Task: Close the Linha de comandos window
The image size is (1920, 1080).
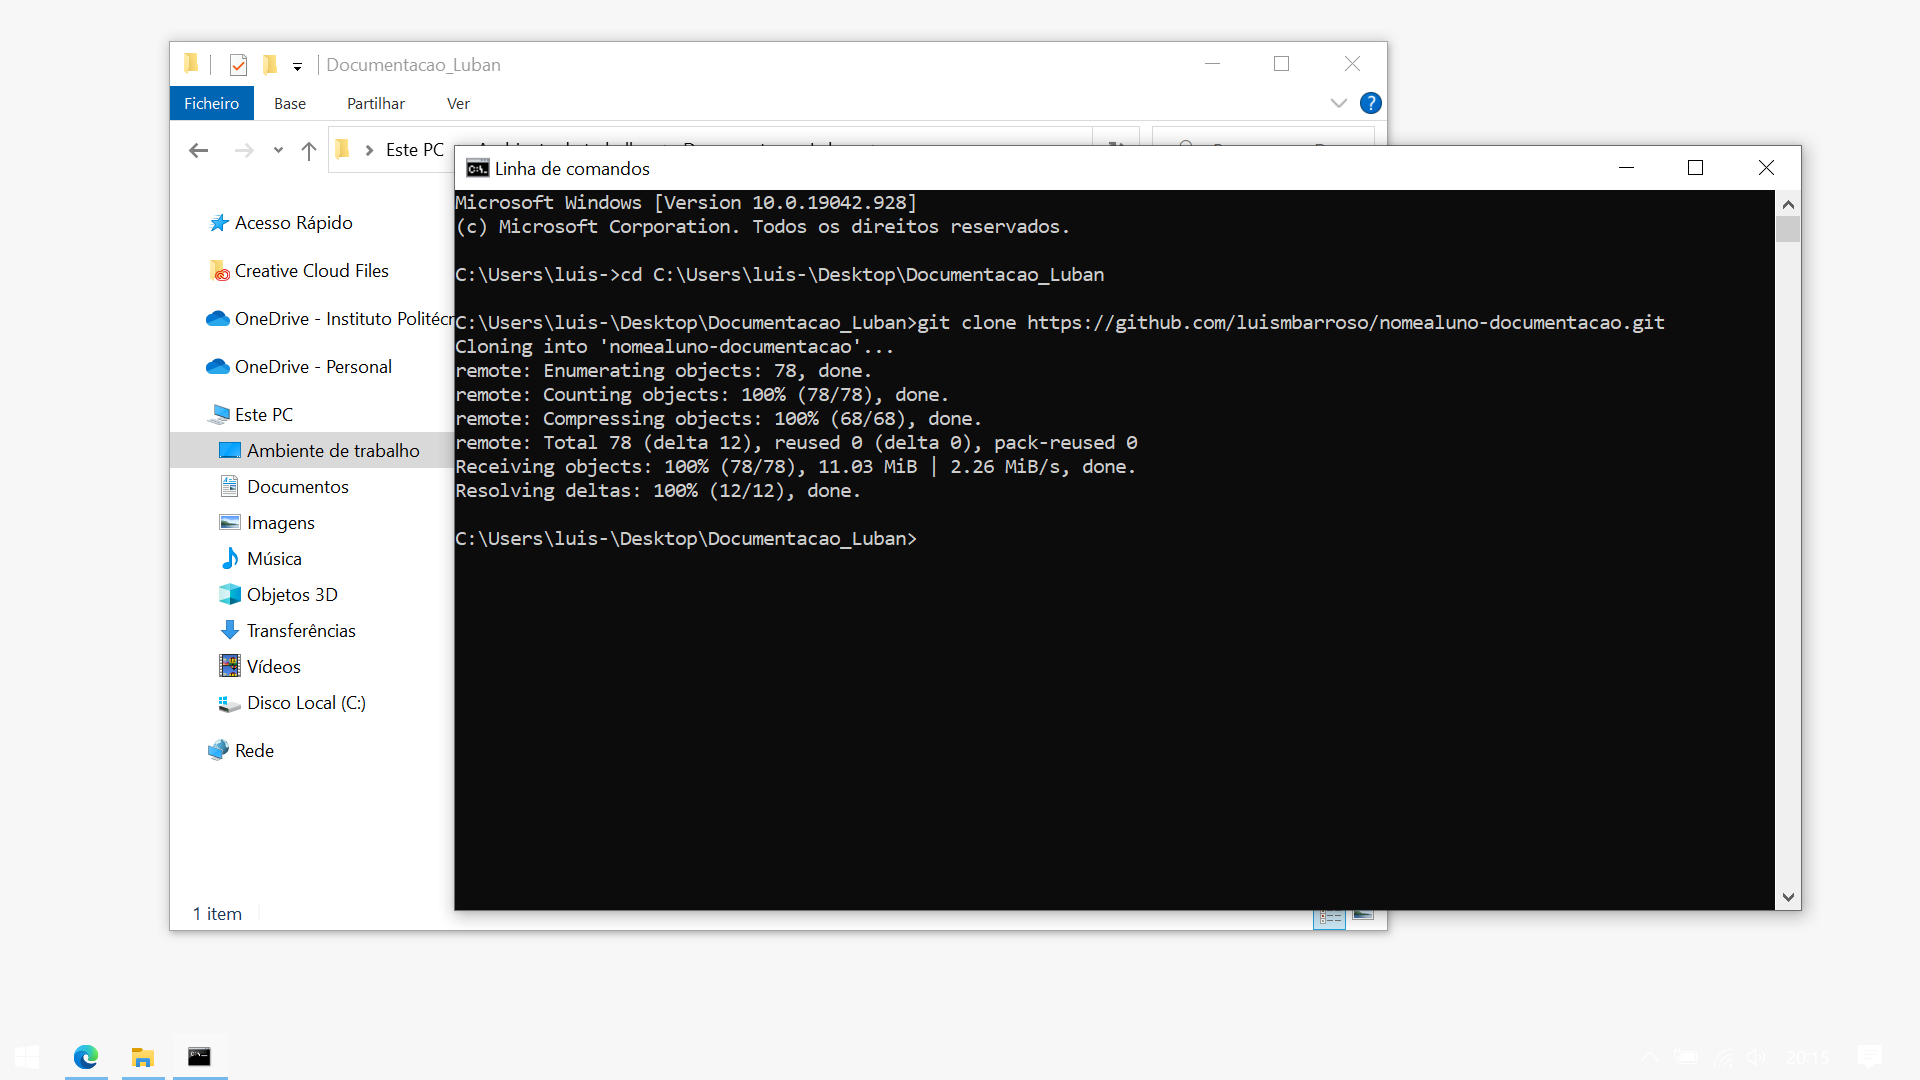Action: coord(1767,168)
